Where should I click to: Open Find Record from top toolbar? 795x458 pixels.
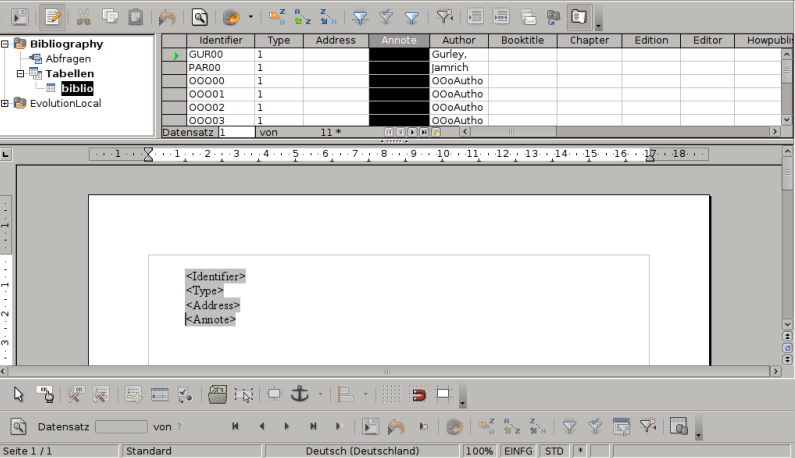pyautogui.click(x=200, y=16)
